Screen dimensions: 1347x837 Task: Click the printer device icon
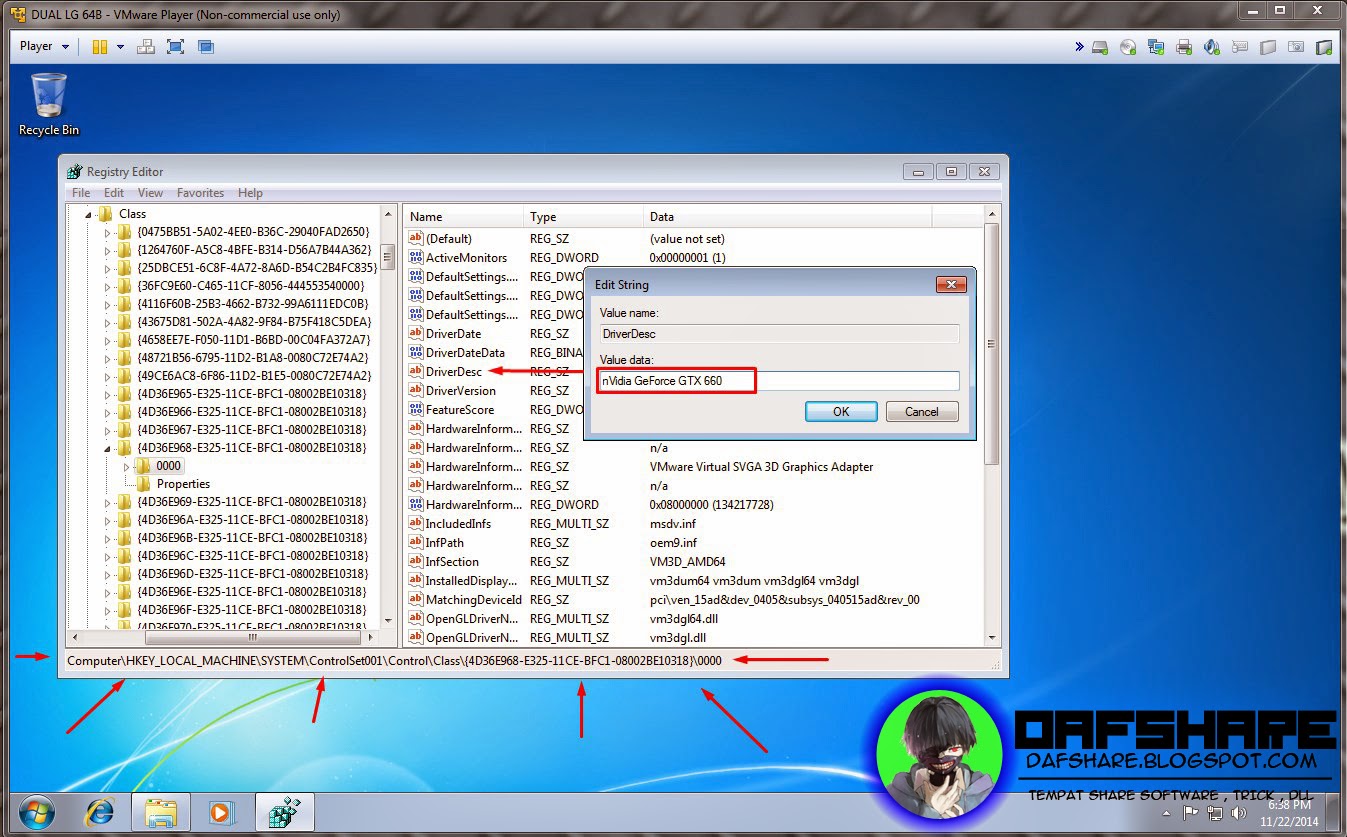[x=1184, y=47]
